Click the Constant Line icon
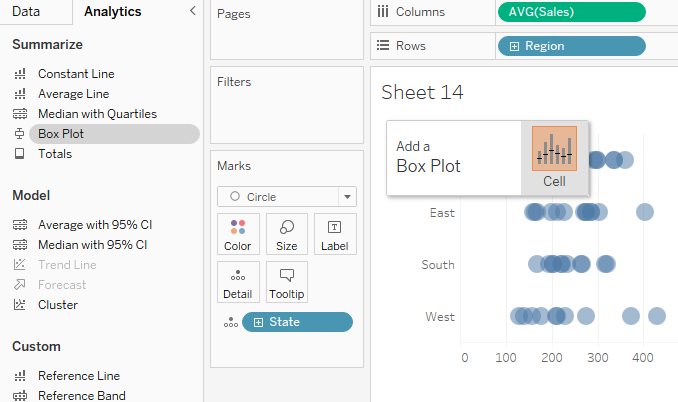The width and height of the screenshot is (678, 402). pos(19,74)
